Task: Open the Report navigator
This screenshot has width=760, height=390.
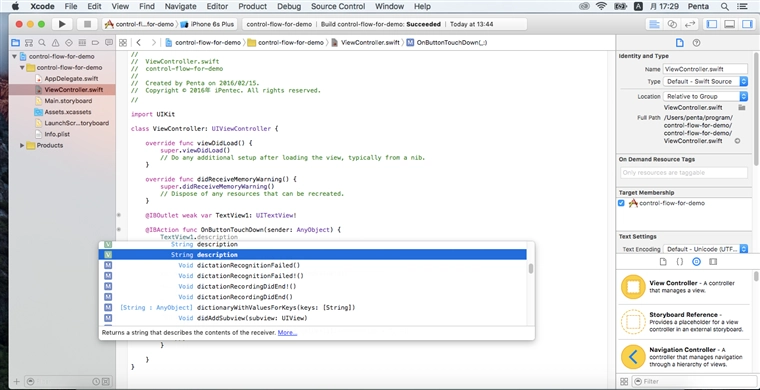Action: pos(109,43)
